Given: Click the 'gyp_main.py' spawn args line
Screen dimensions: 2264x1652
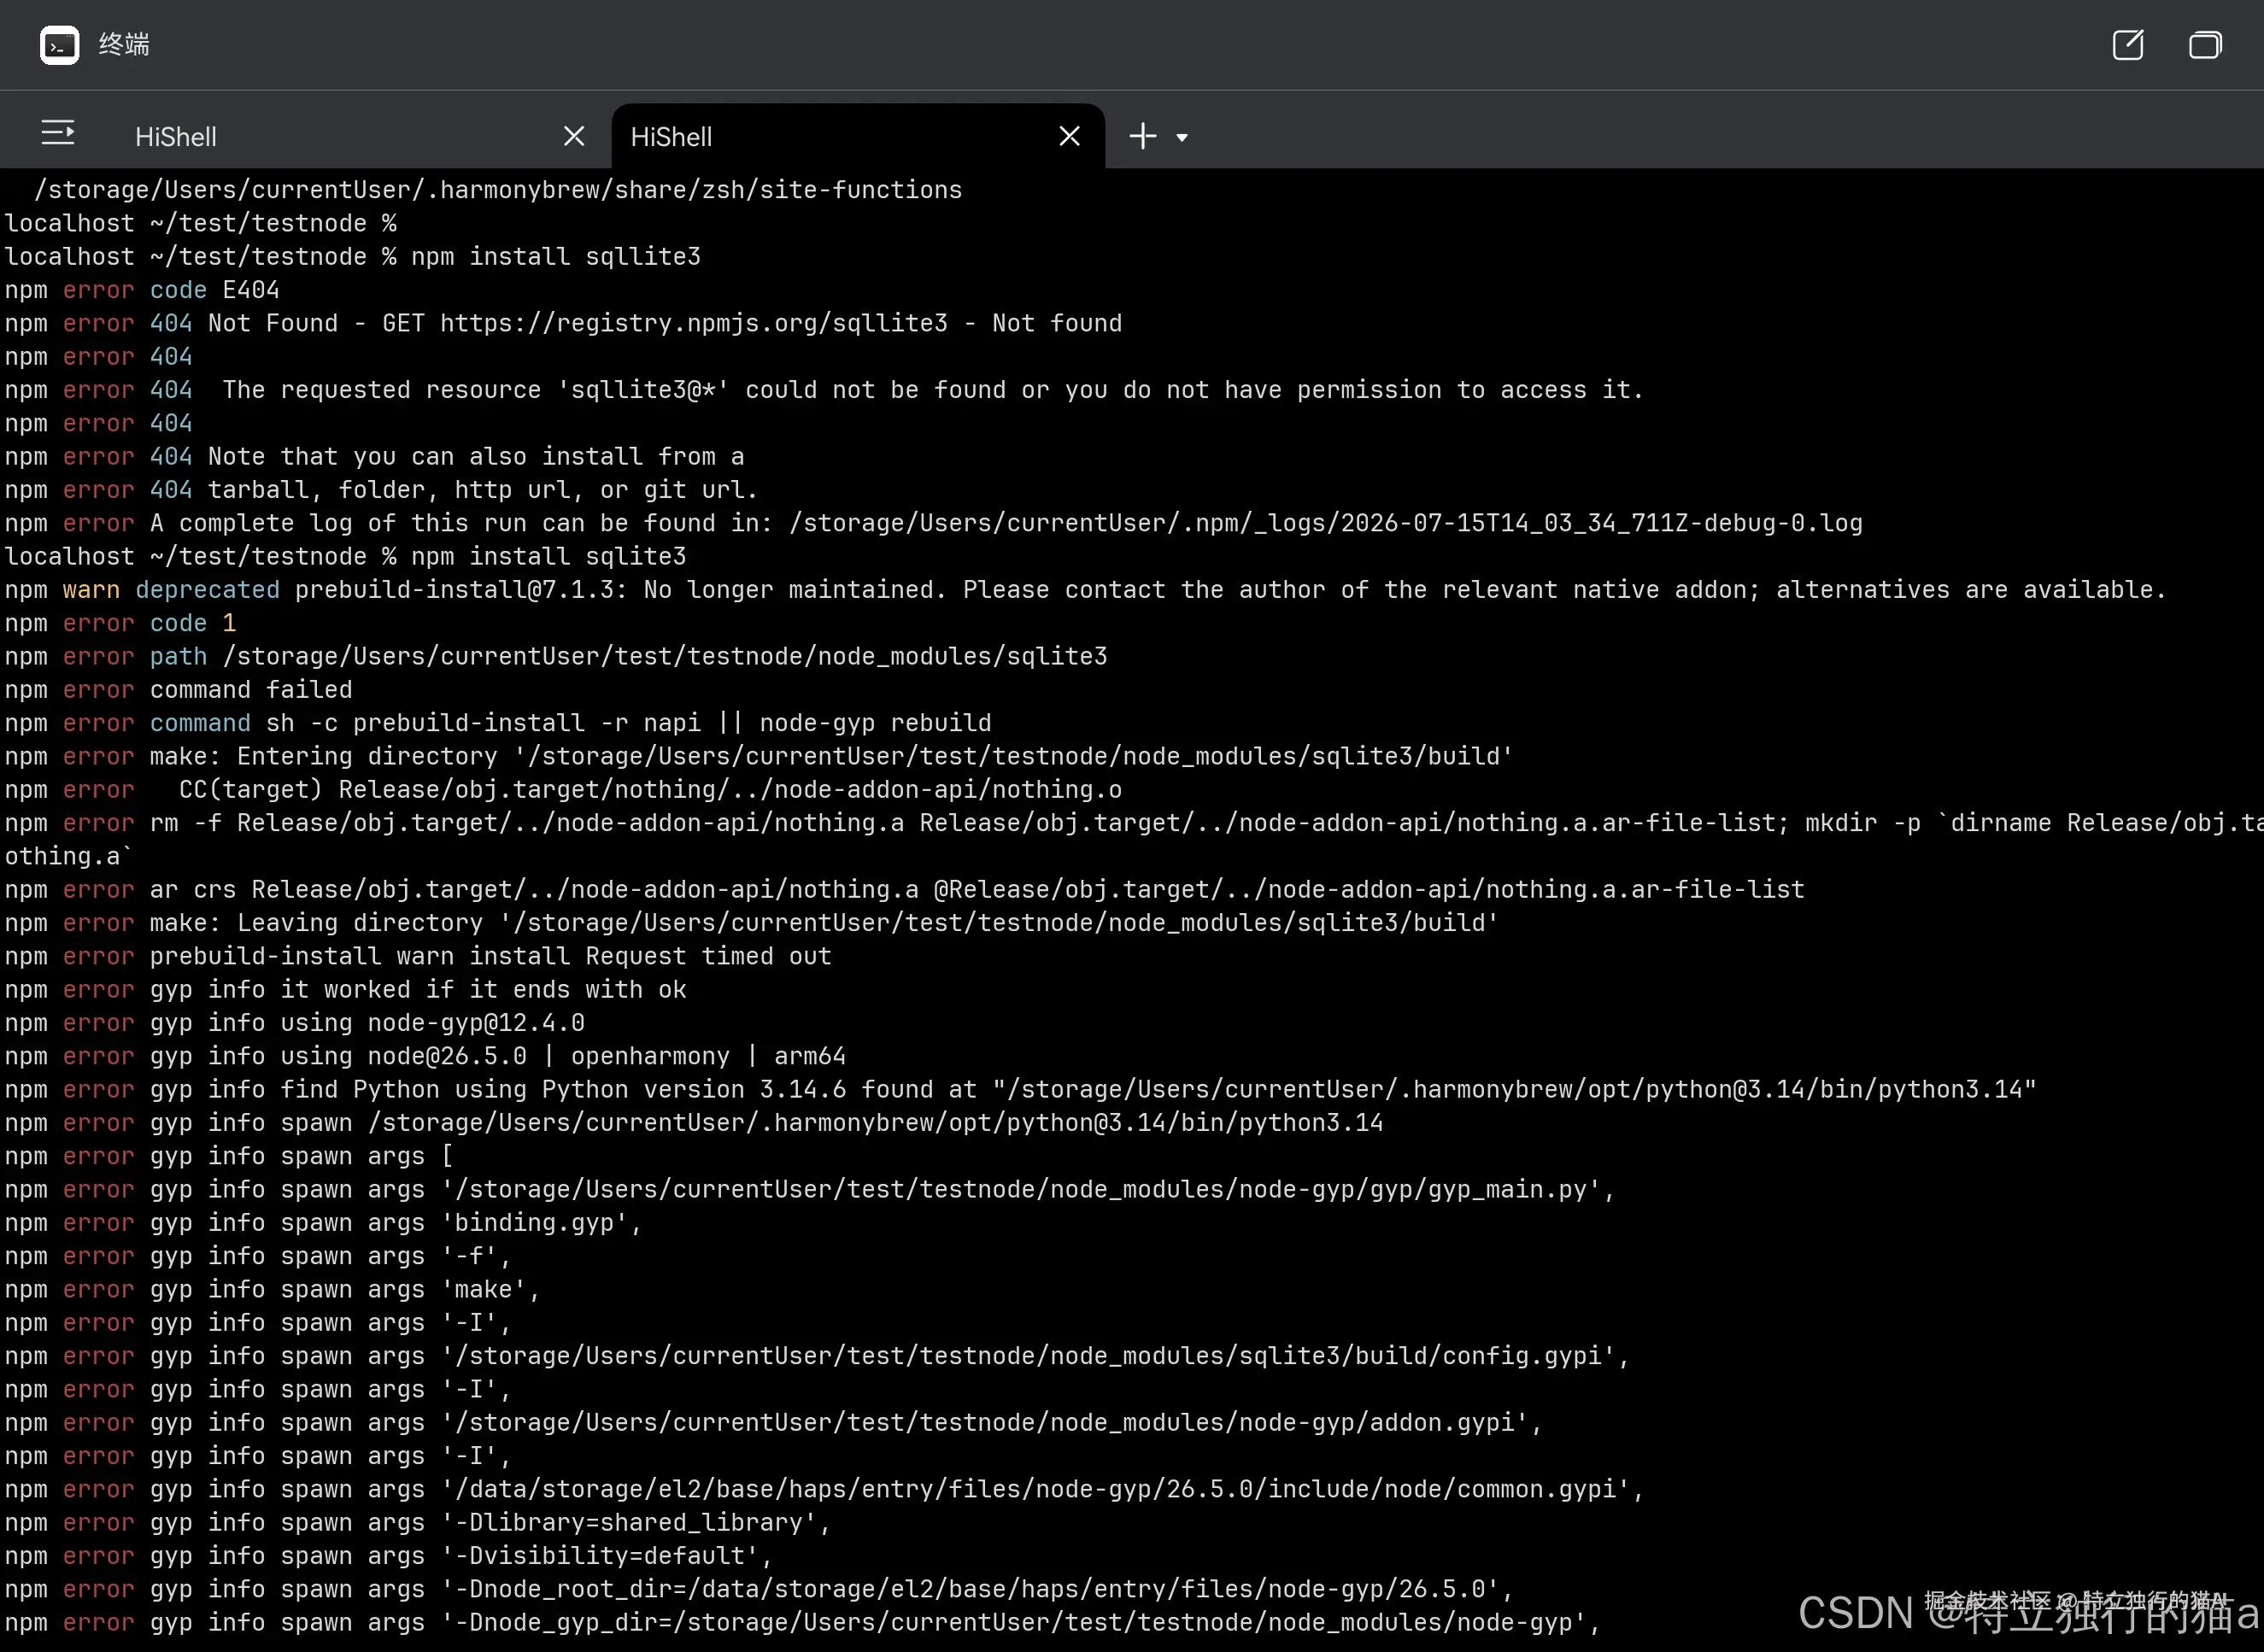Looking at the screenshot, I should 809,1190.
